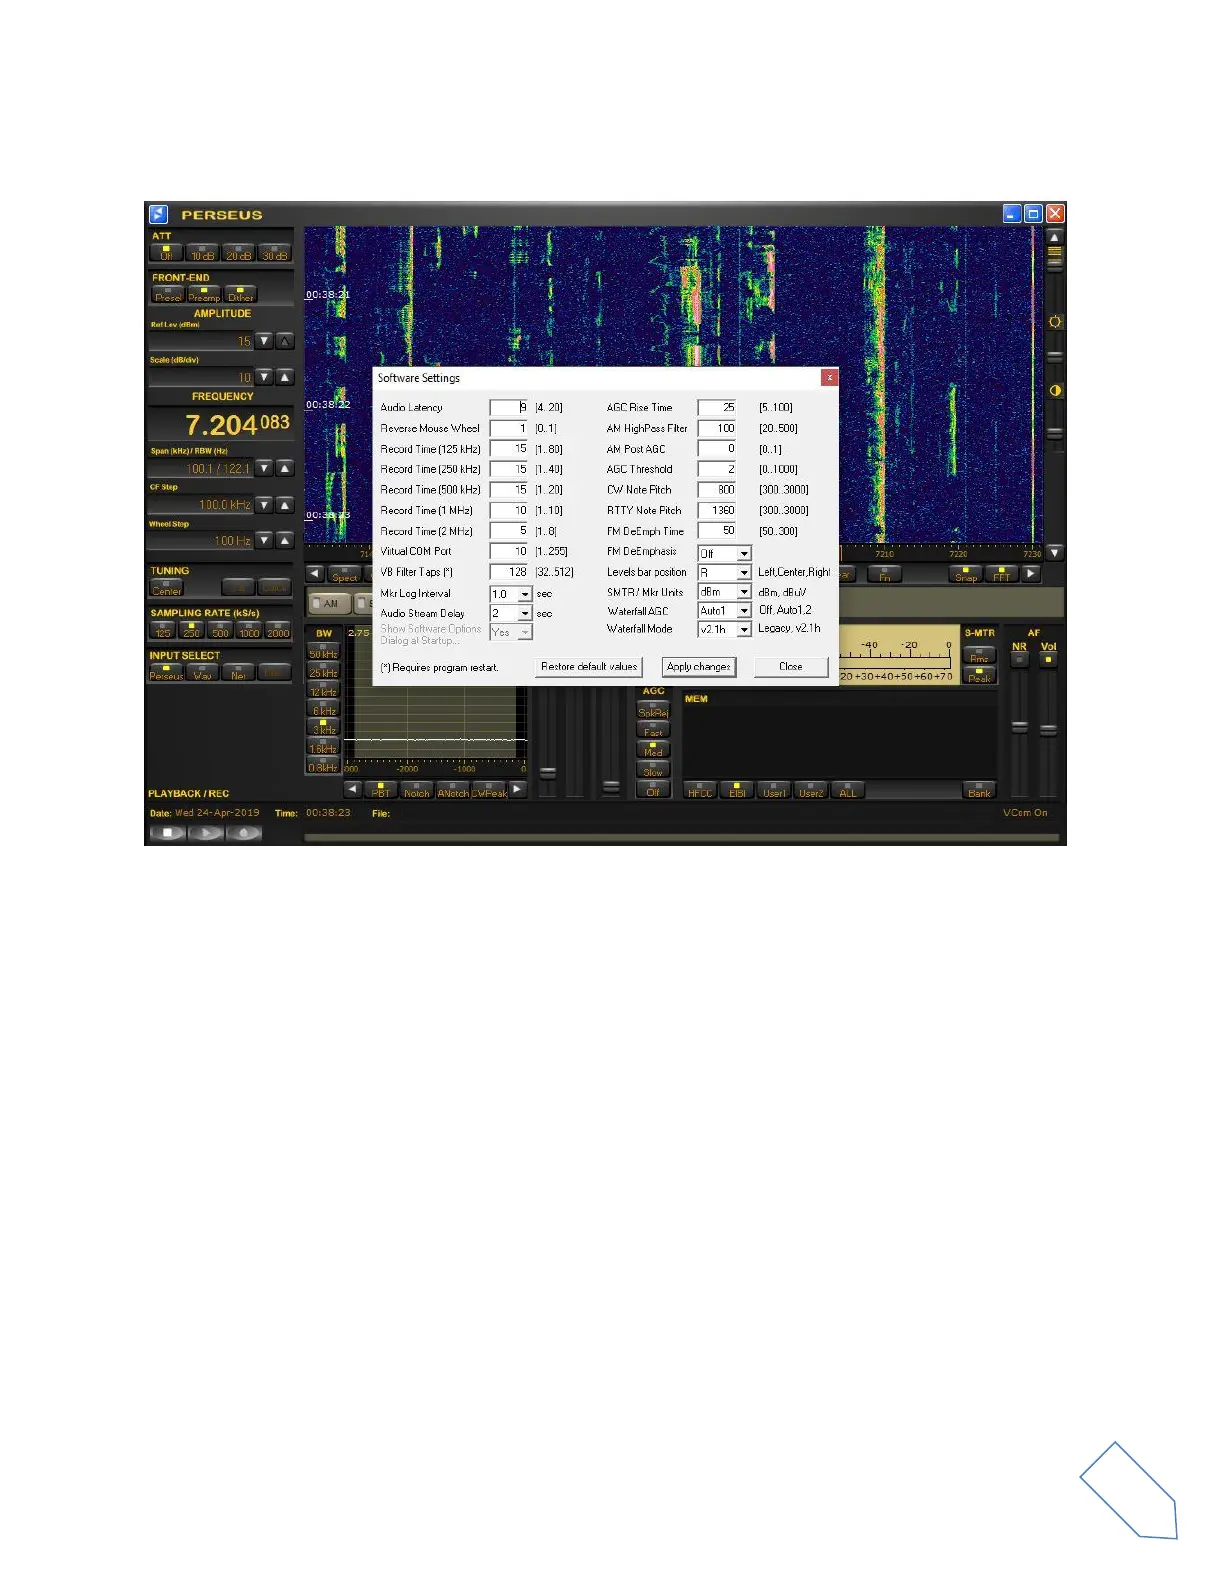
Task: Increase Span/RBW with its up arrow
Action: (x=285, y=468)
